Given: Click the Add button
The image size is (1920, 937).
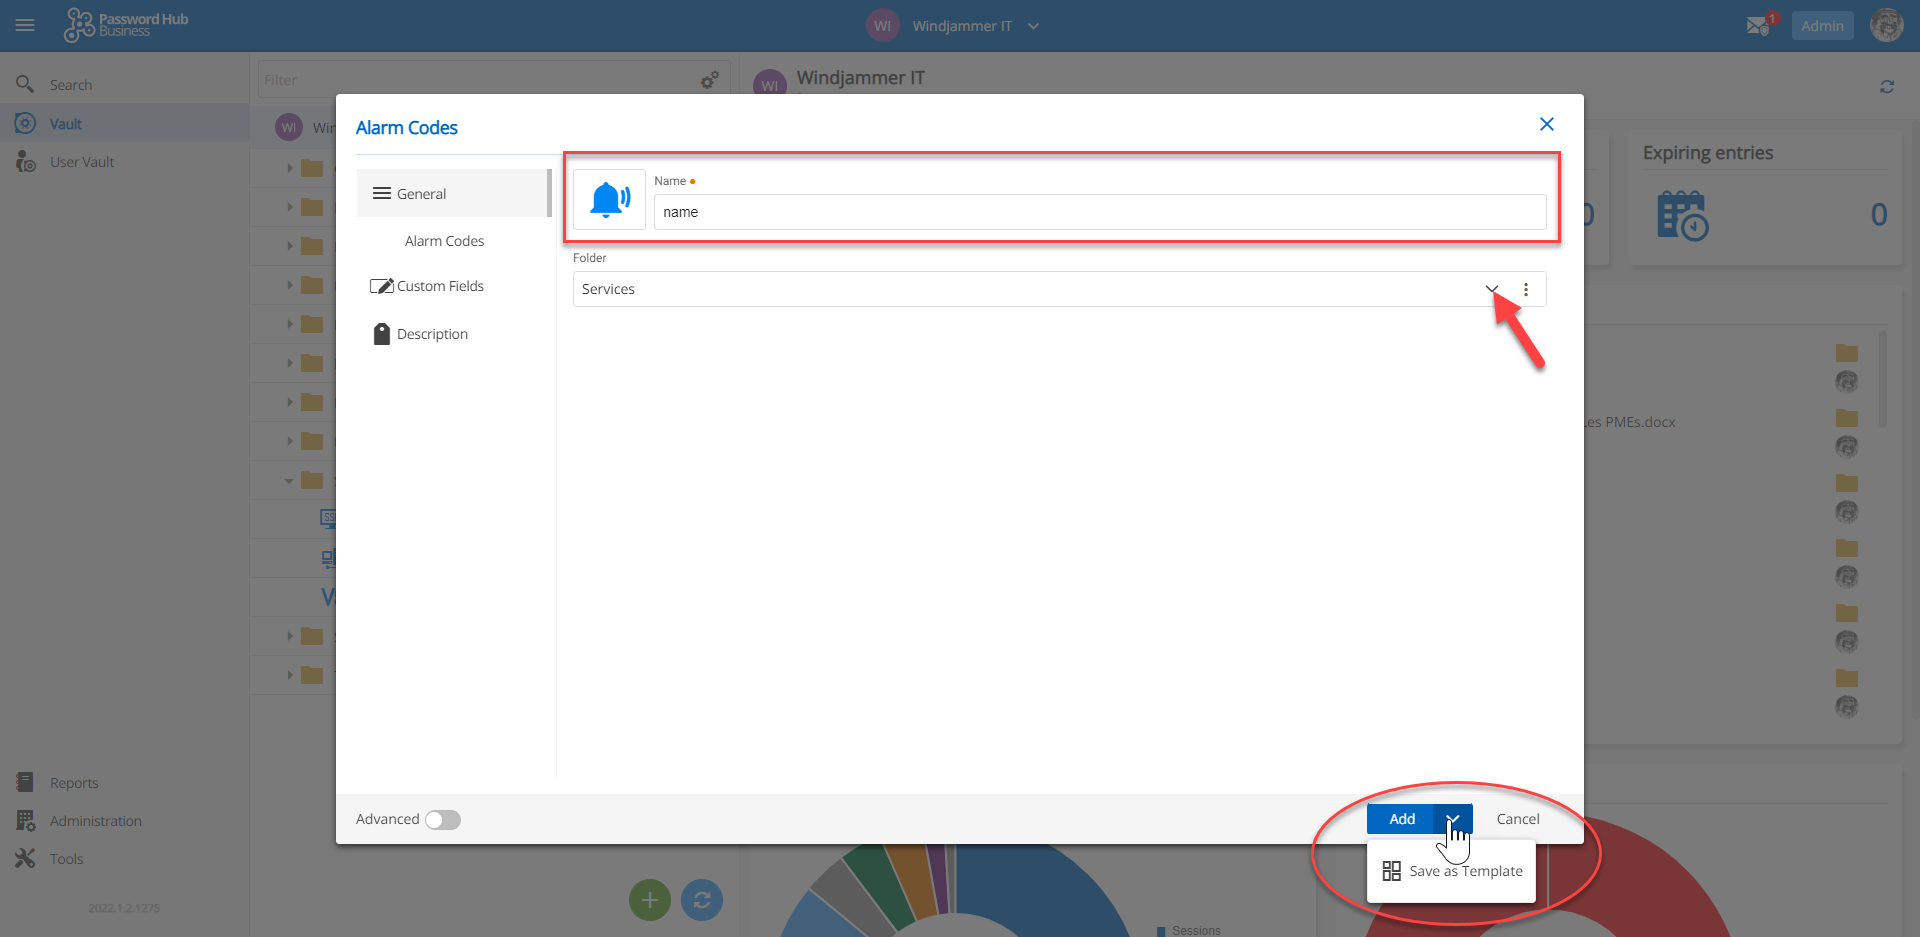Looking at the screenshot, I should pos(1401,819).
